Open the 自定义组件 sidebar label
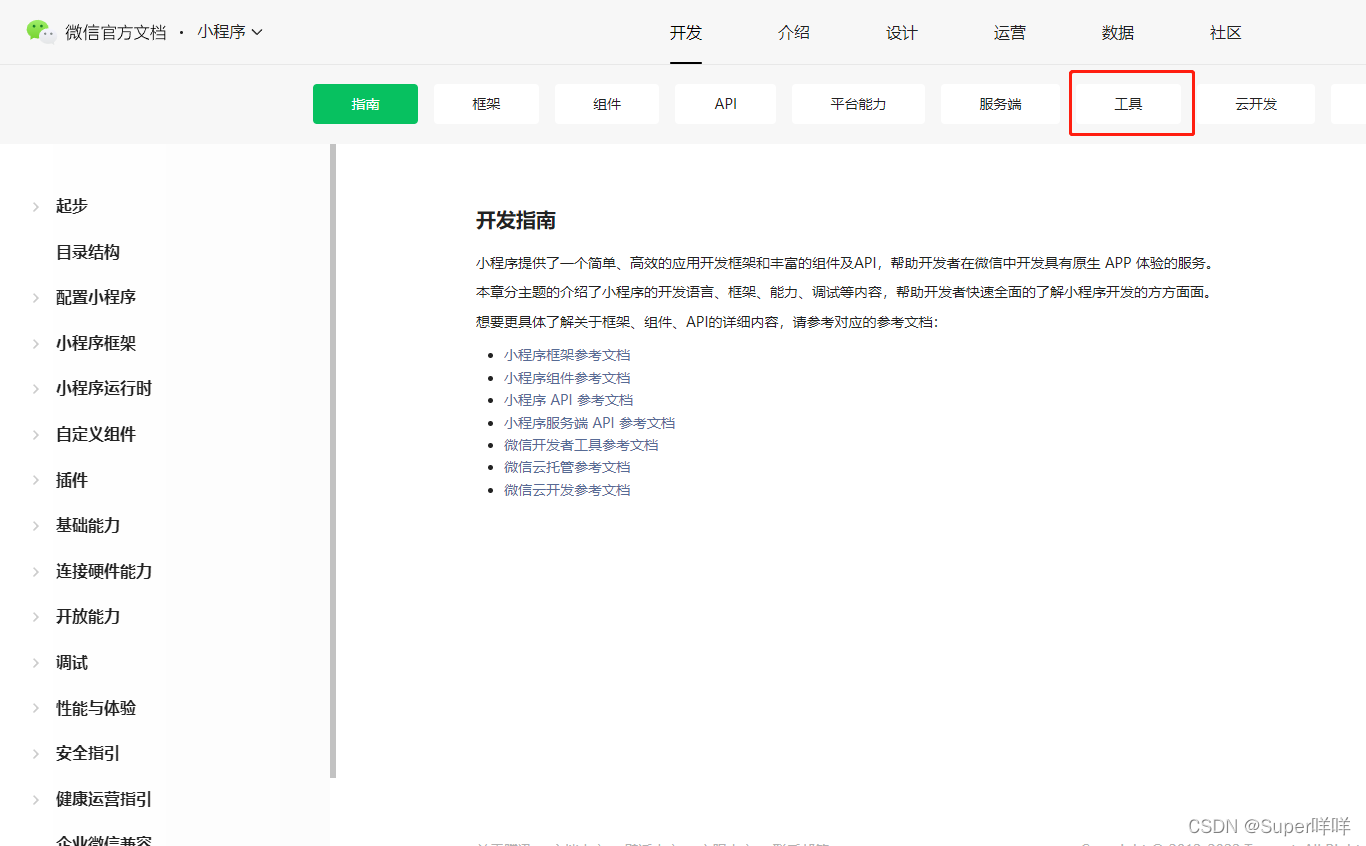The height and width of the screenshot is (846, 1366). 96,435
